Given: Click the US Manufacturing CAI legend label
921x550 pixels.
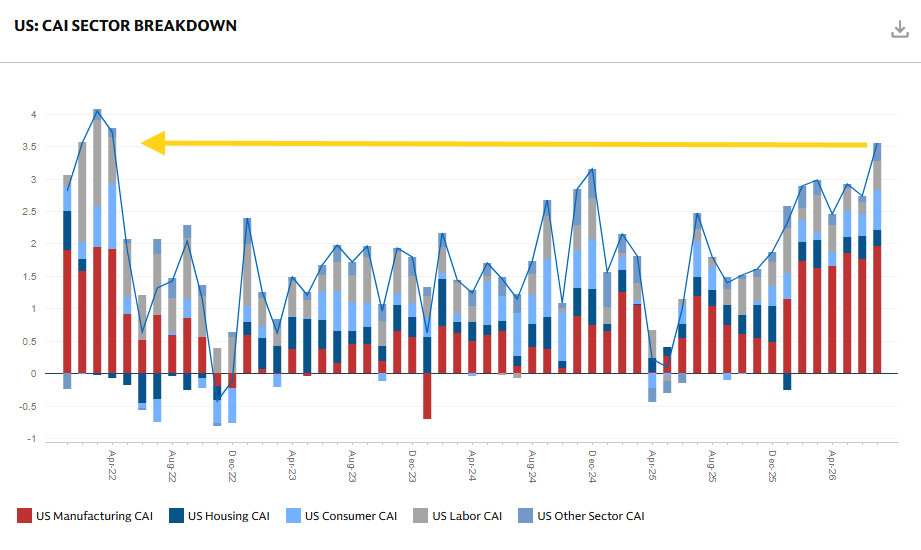Looking at the screenshot, I should tap(94, 516).
